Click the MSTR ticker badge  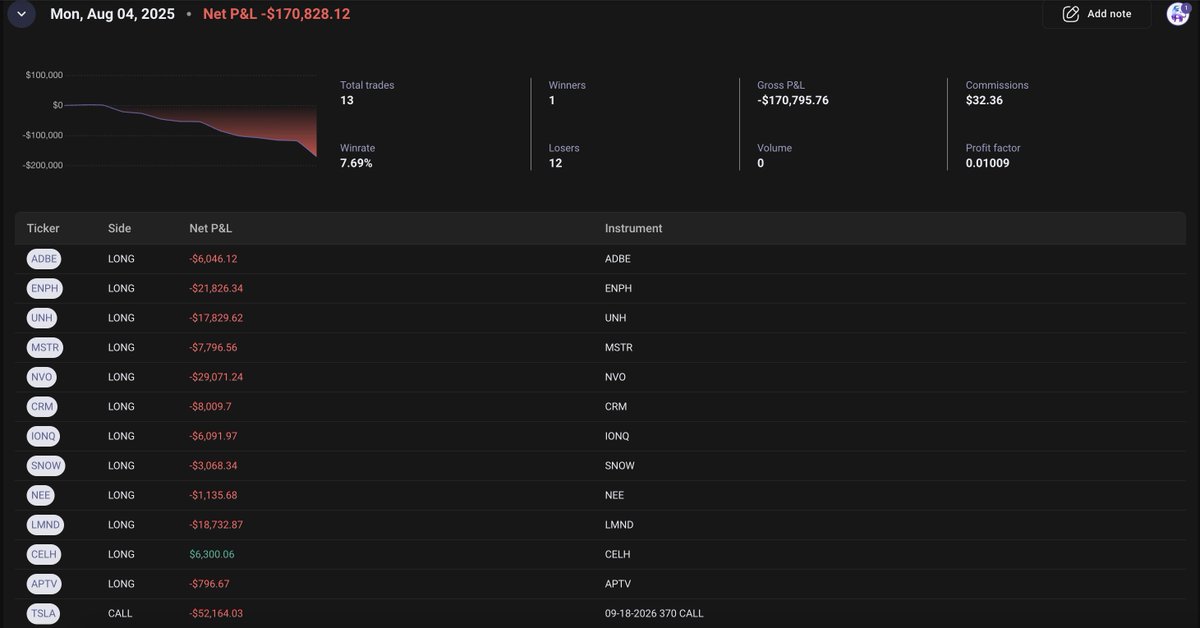[44, 347]
